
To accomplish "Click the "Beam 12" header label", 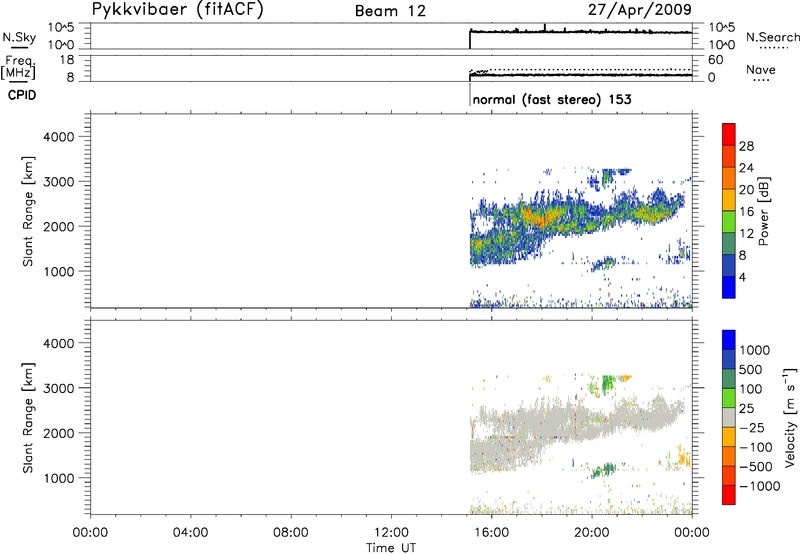I will [x=390, y=11].
